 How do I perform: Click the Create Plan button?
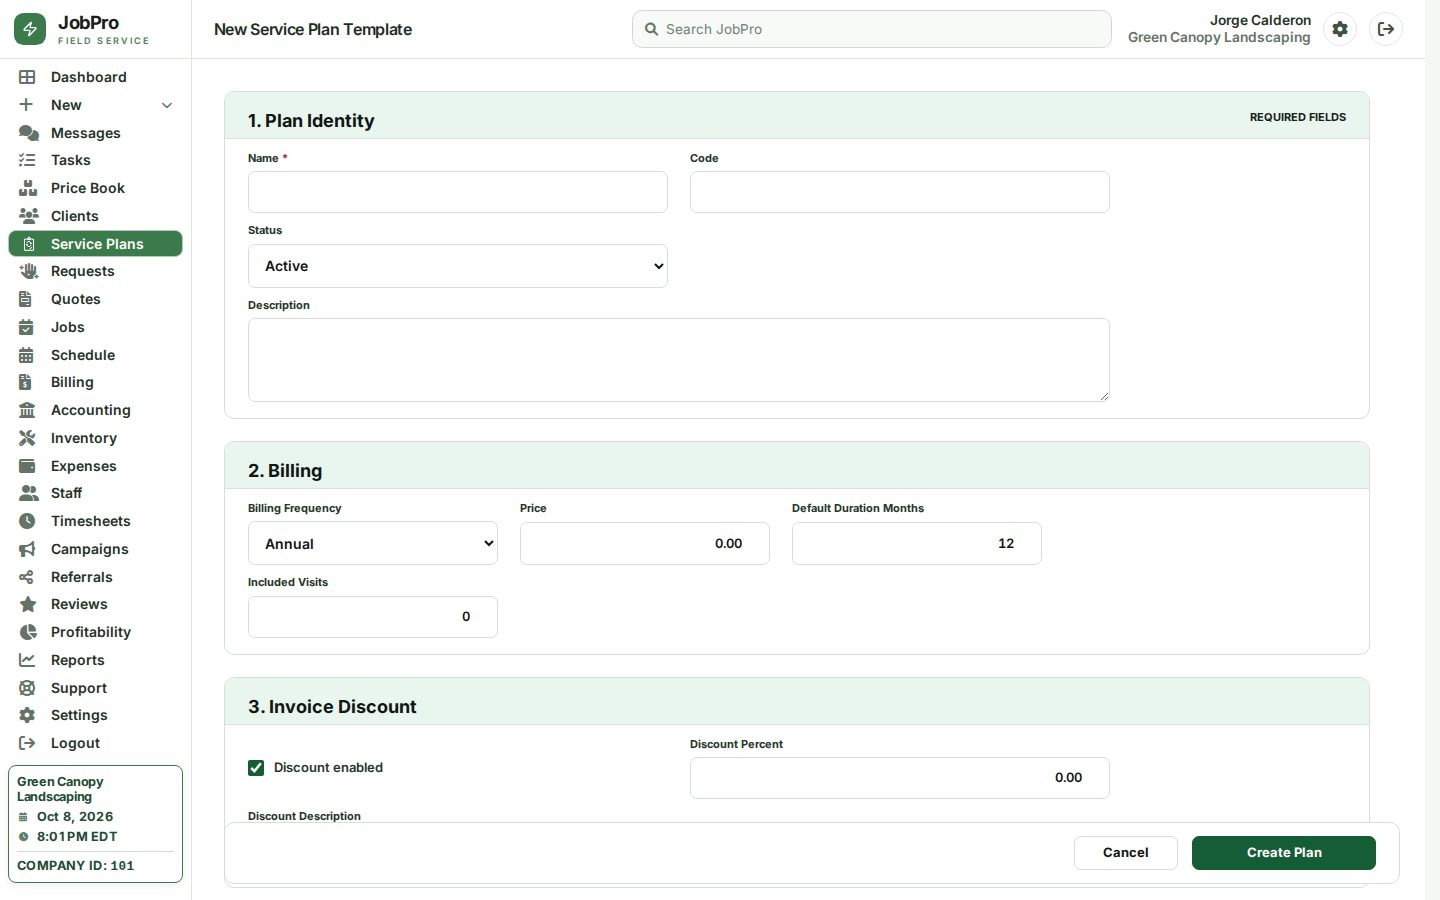[x=1284, y=853]
